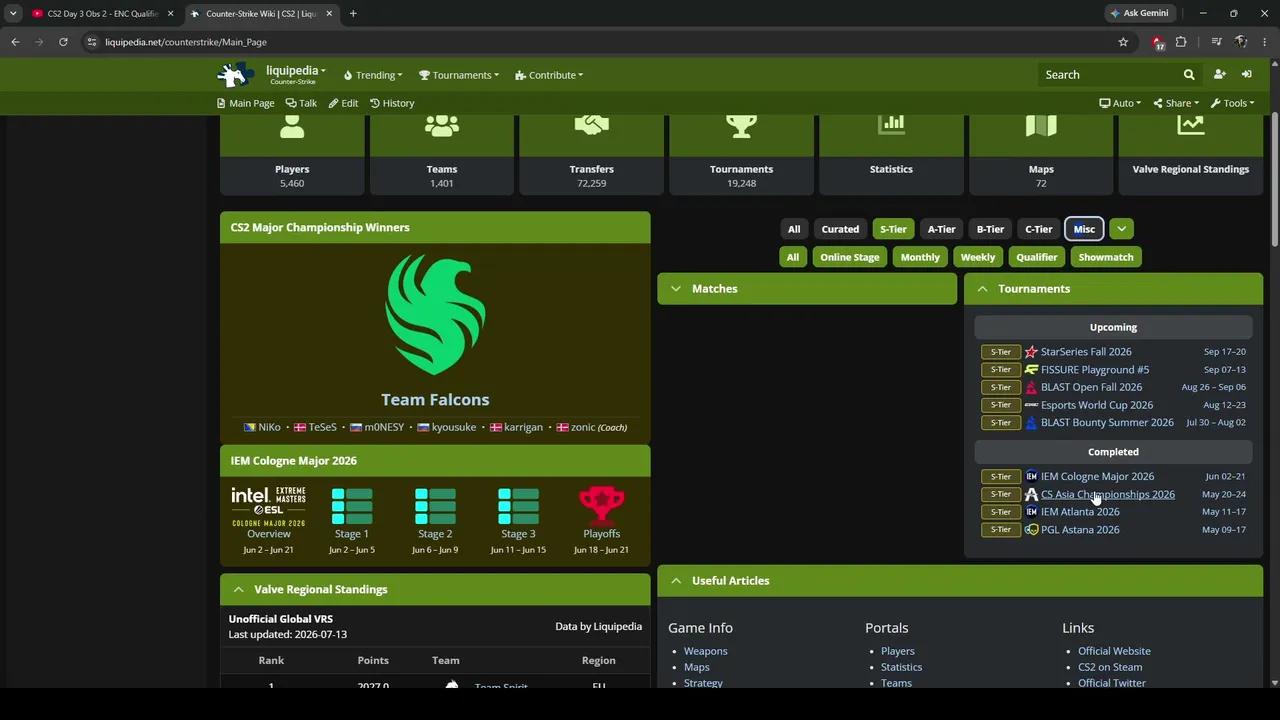Image resolution: width=1280 pixels, height=720 pixels.
Task: Open the Edit tab
Action: pyautogui.click(x=343, y=103)
